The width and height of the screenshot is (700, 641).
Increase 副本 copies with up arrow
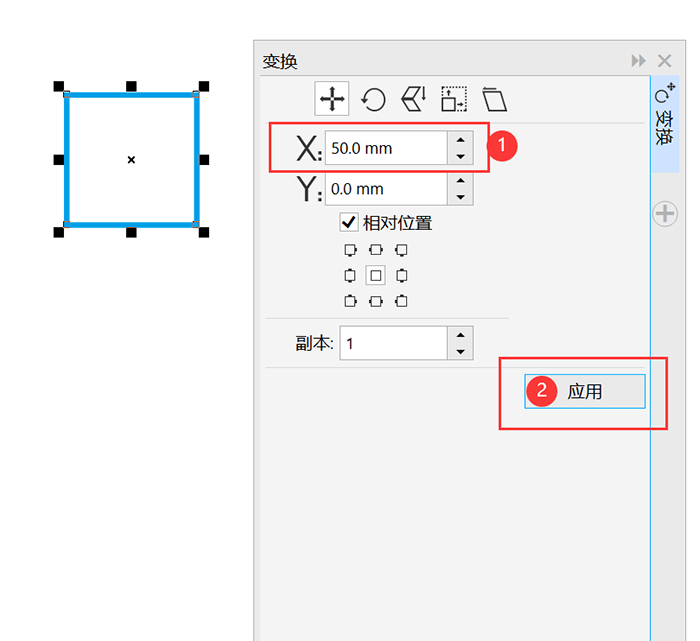(x=460, y=335)
